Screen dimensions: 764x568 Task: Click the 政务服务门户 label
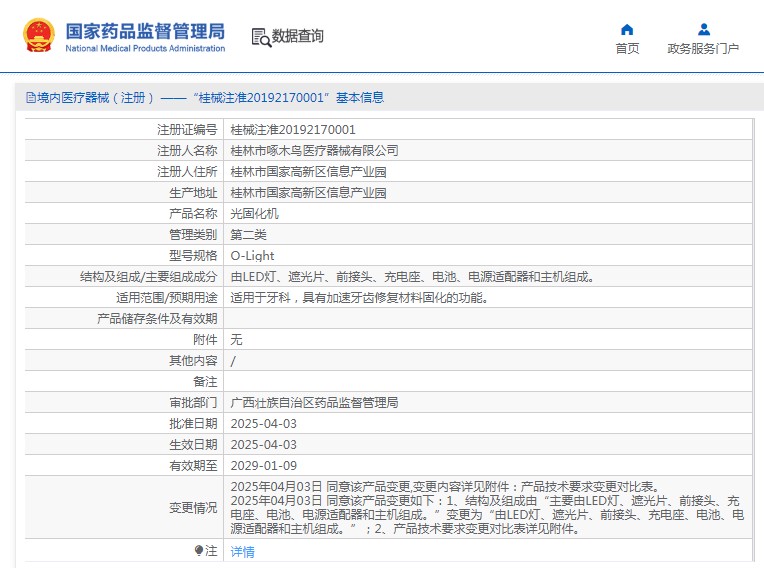point(703,48)
